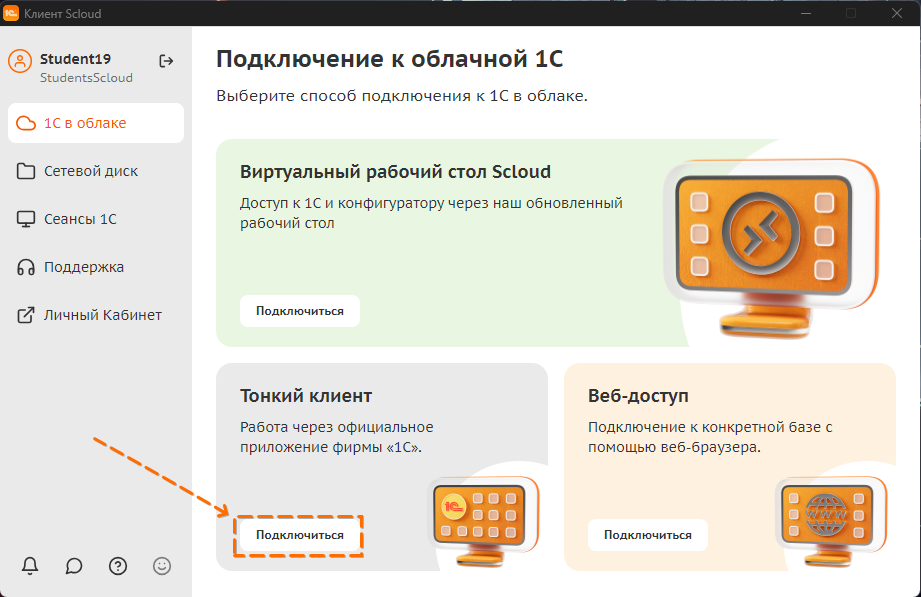Open the Сетевой диск section
The width and height of the screenshot is (921, 597).
click(96, 171)
